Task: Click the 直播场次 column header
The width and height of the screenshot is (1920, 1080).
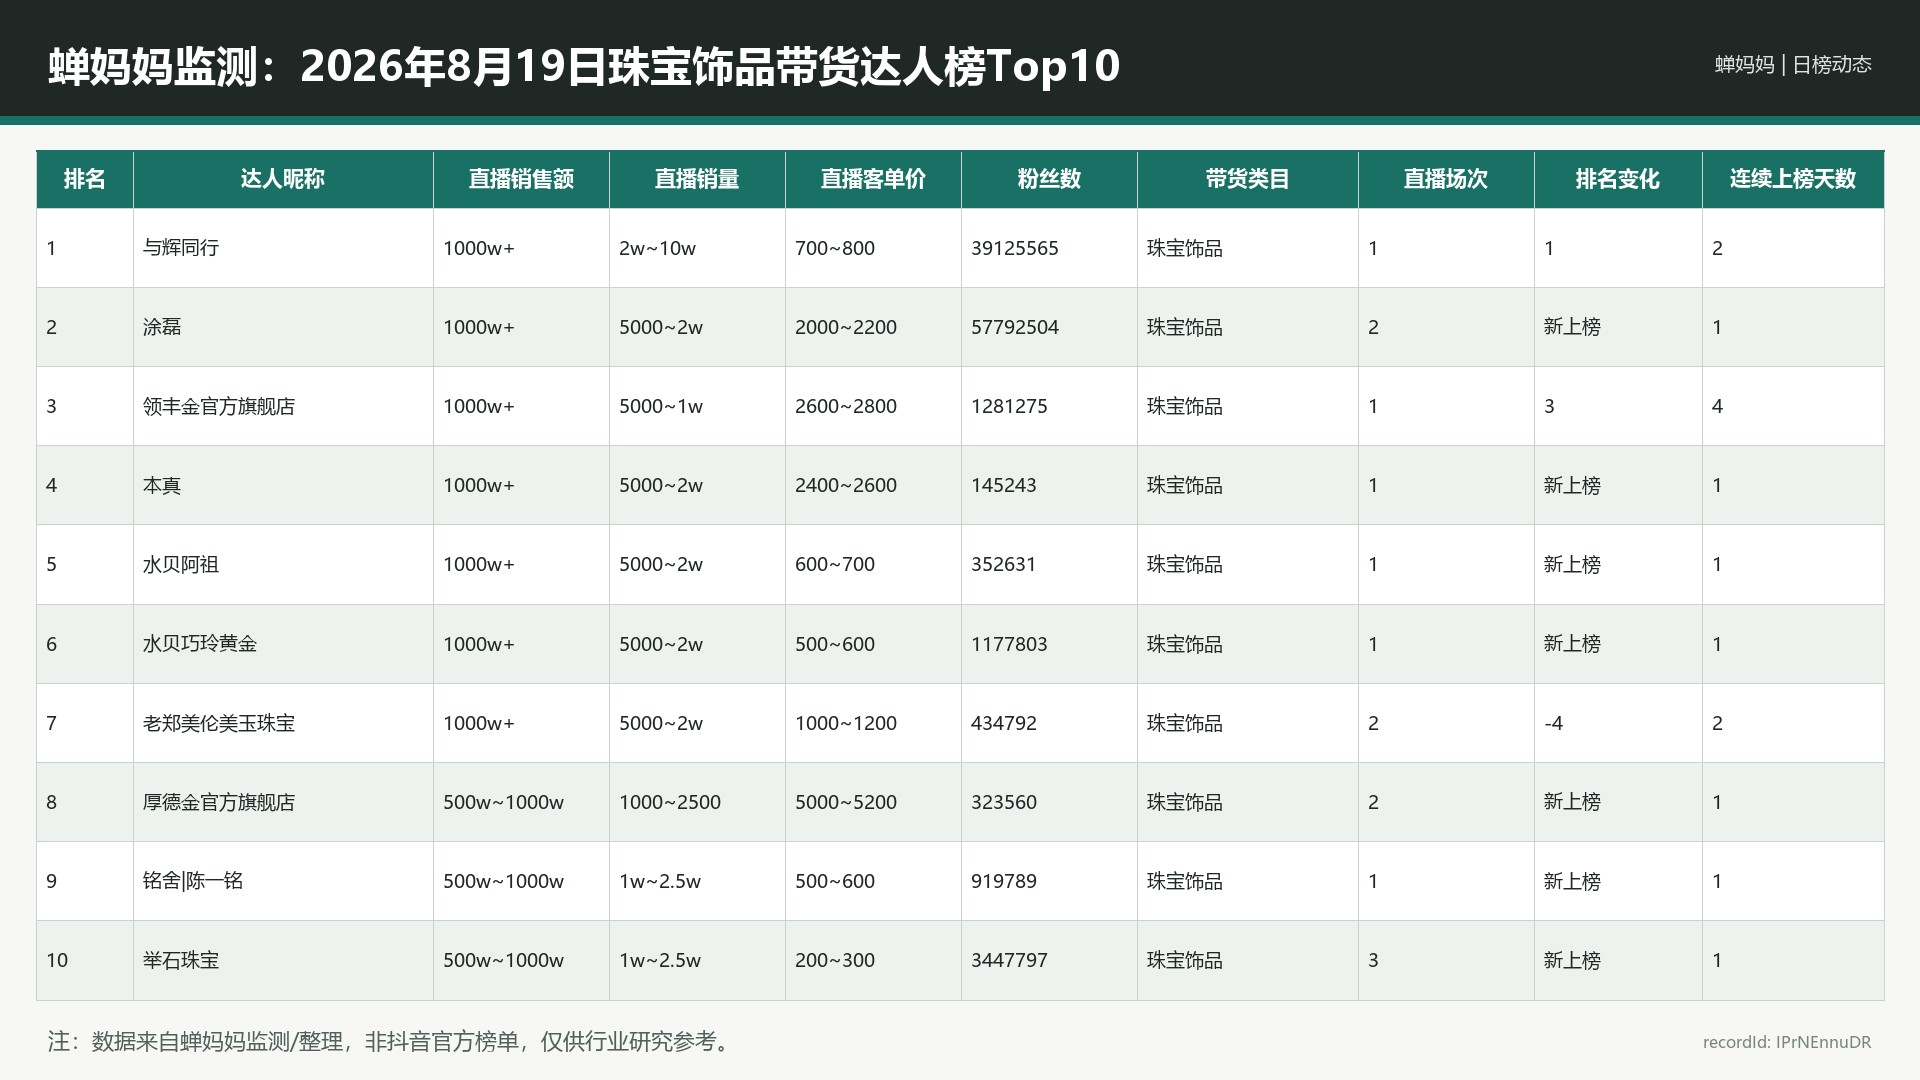Action: (1446, 179)
